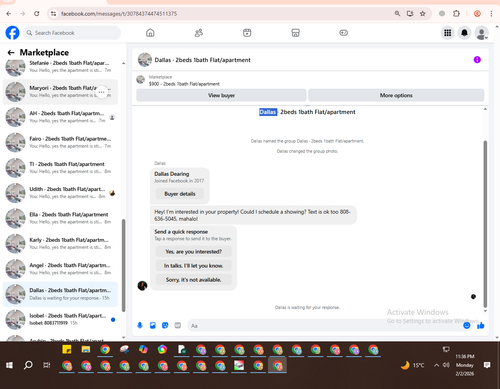
Task: Show hidden system tray icons
Action: (x=436, y=365)
